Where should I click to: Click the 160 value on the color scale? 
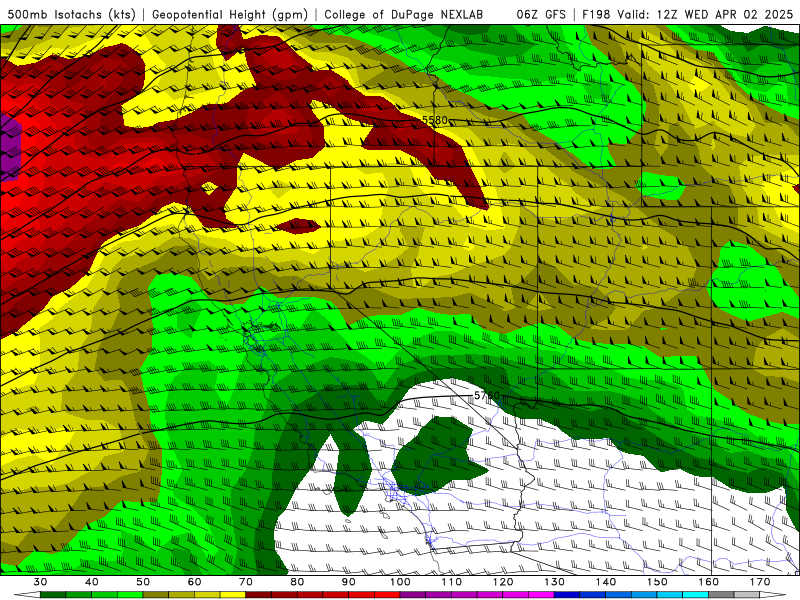click(x=709, y=582)
